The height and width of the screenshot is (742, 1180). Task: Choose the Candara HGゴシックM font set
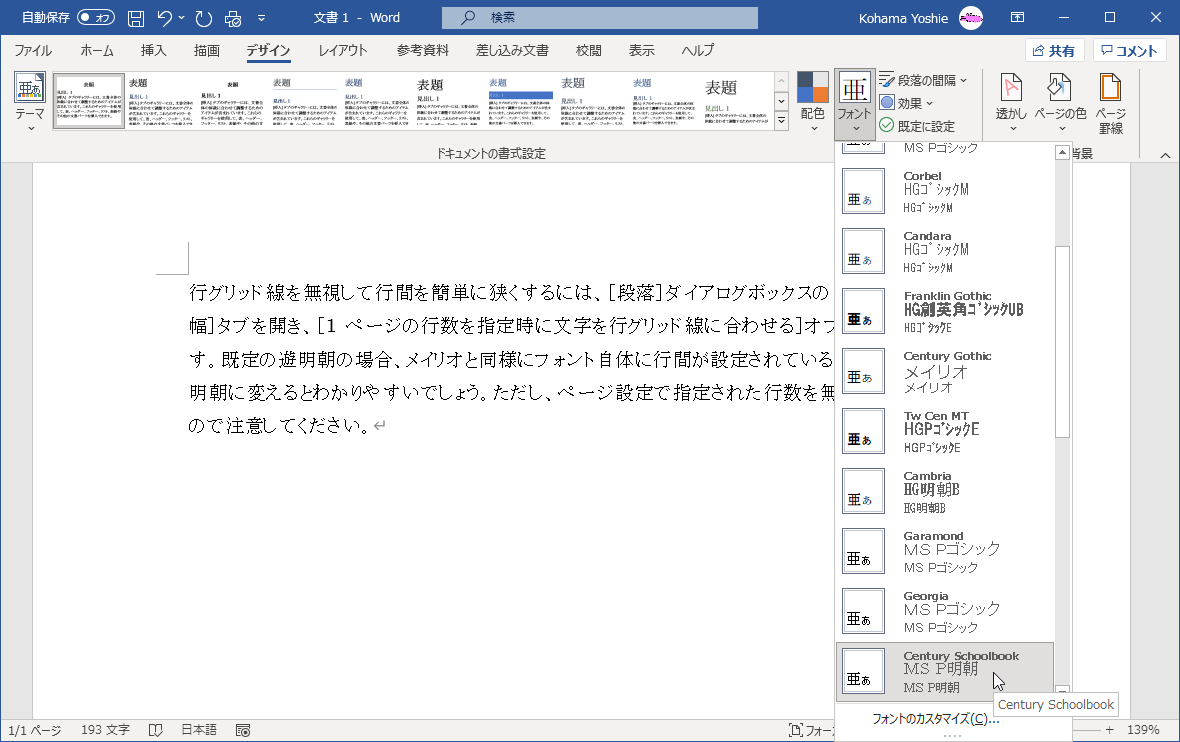tap(944, 251)
